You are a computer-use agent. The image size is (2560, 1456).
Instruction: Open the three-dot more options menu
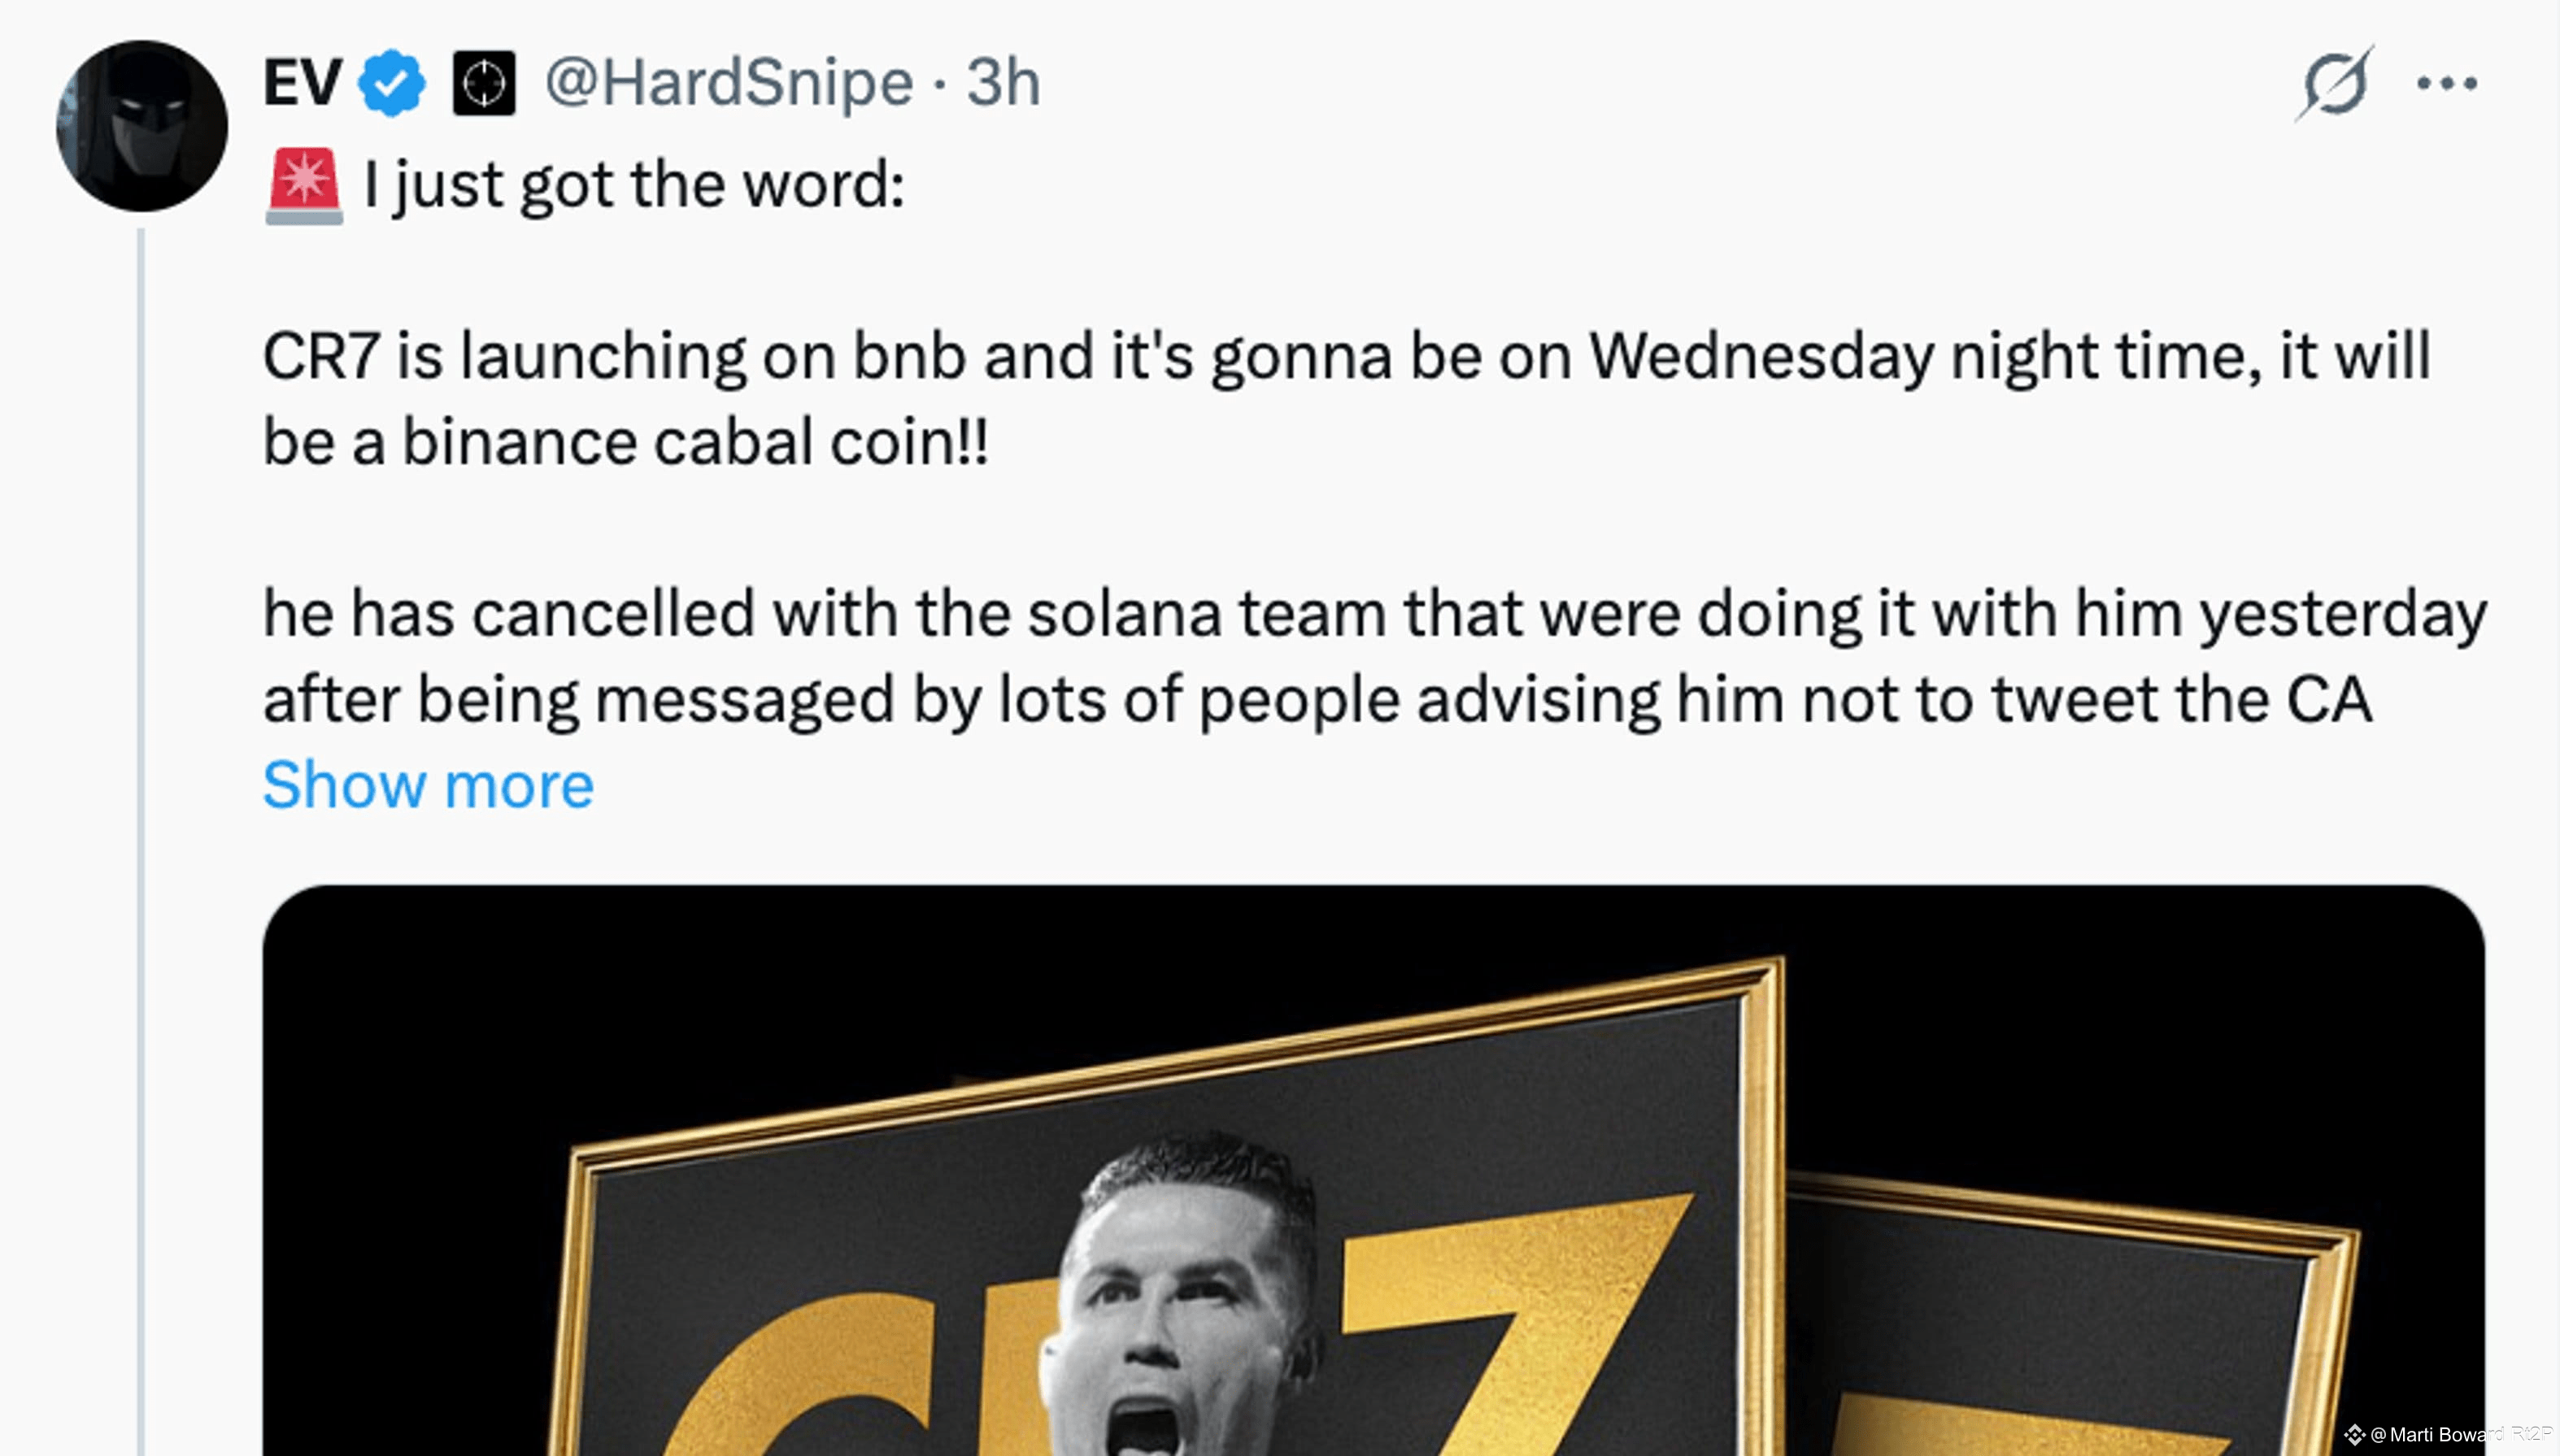2446,83
